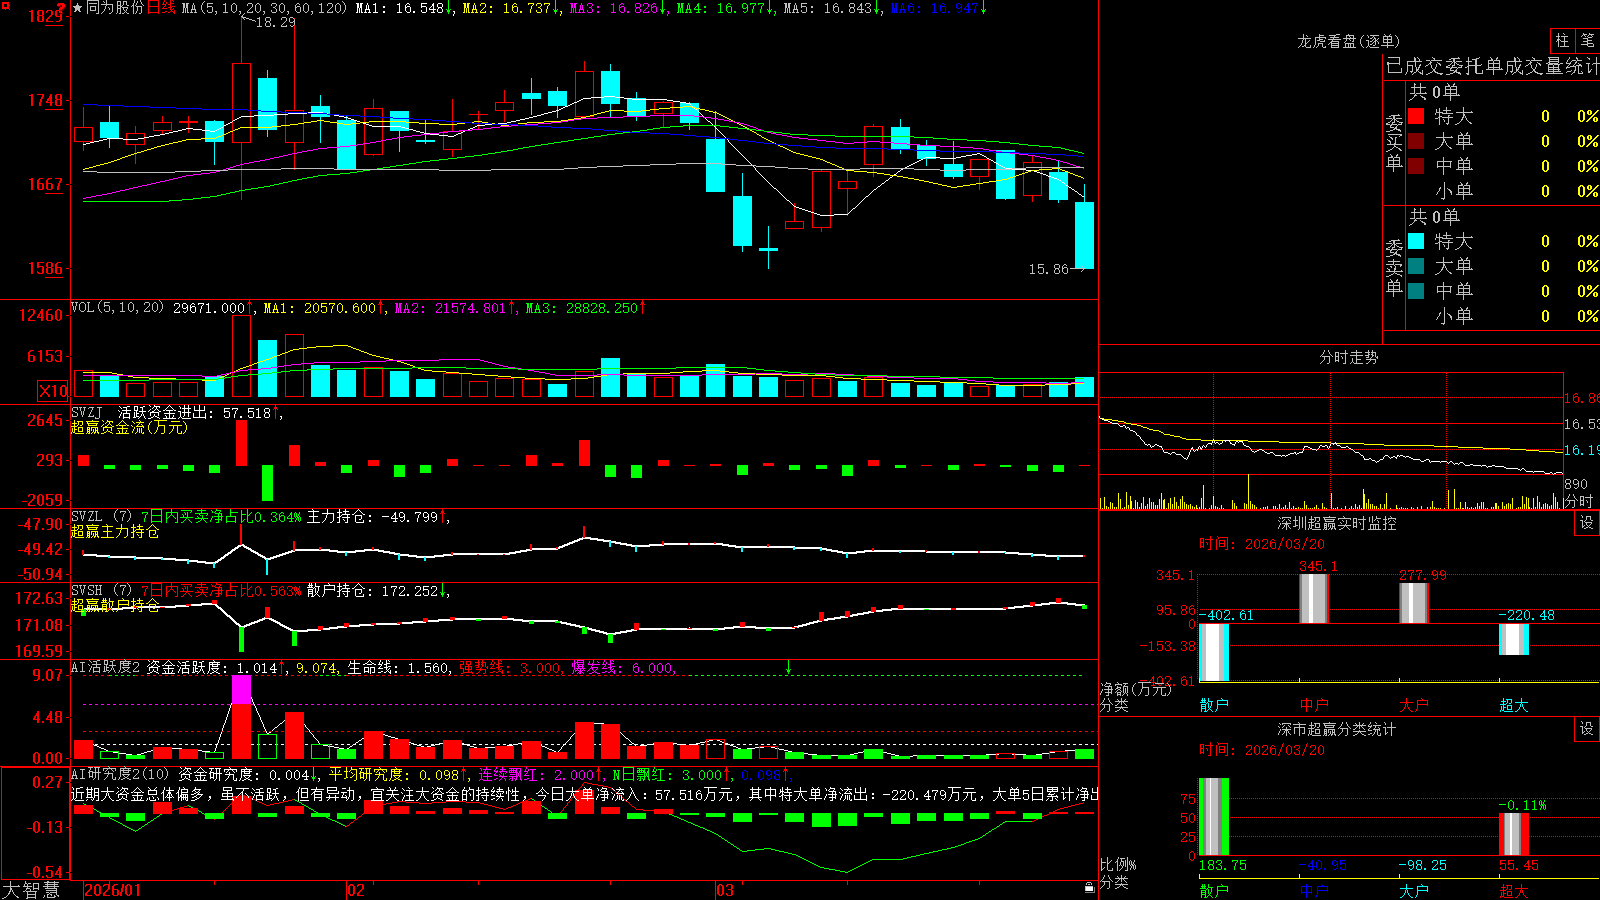The image size is (1600, 900).
Task: Click the 深圳超赢实时监控 panel title
Action: [1336, 523]
